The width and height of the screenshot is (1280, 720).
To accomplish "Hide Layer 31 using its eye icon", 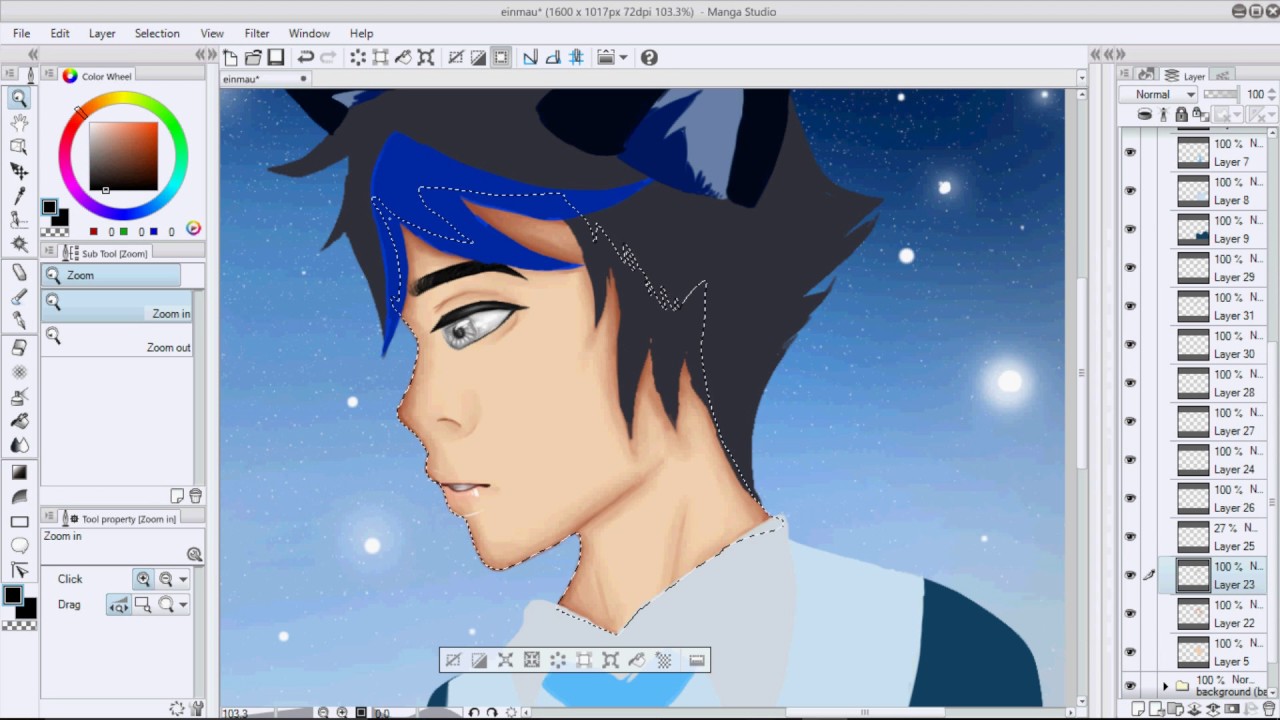I will point(1130,306).
